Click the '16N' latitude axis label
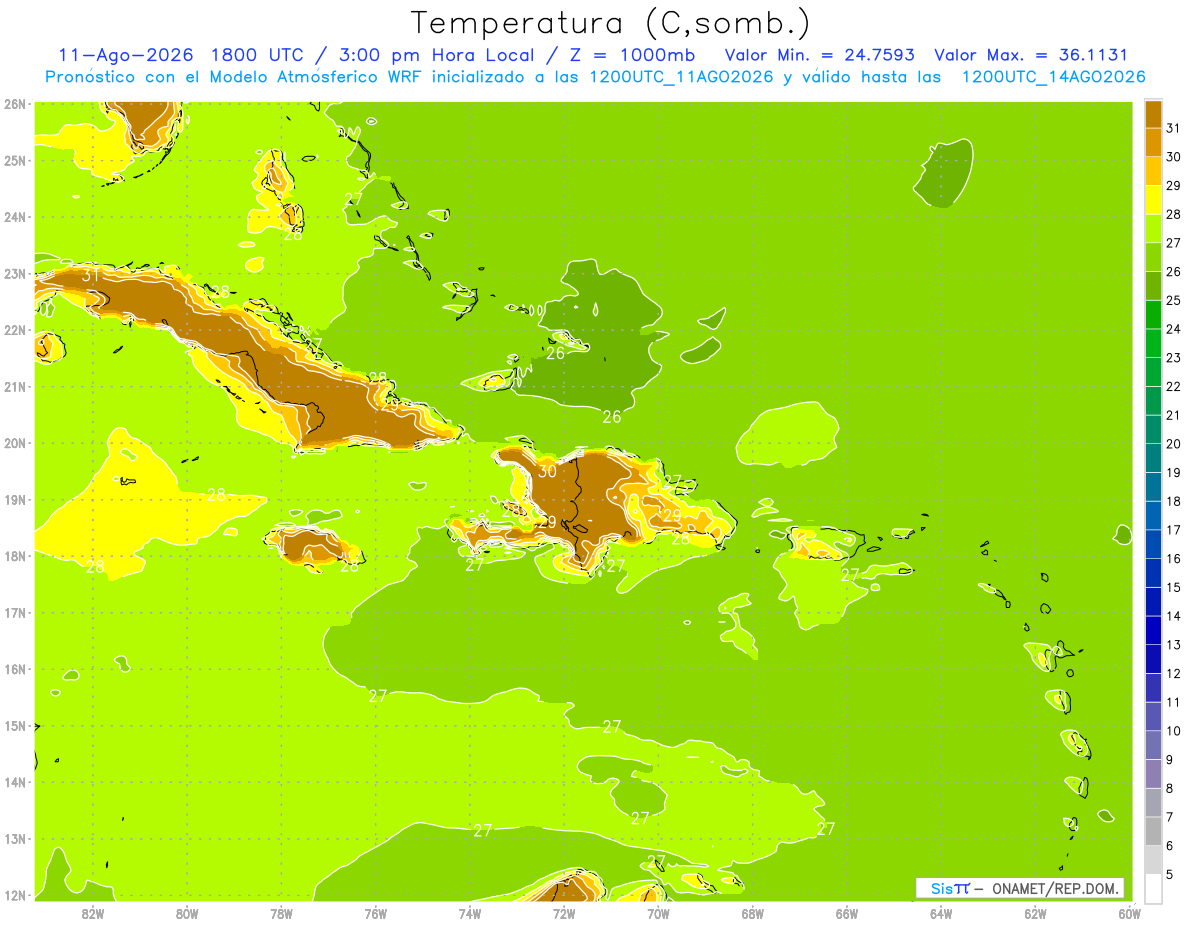The width and height of the screenshot is (1200, 927). tap(15, 669)
